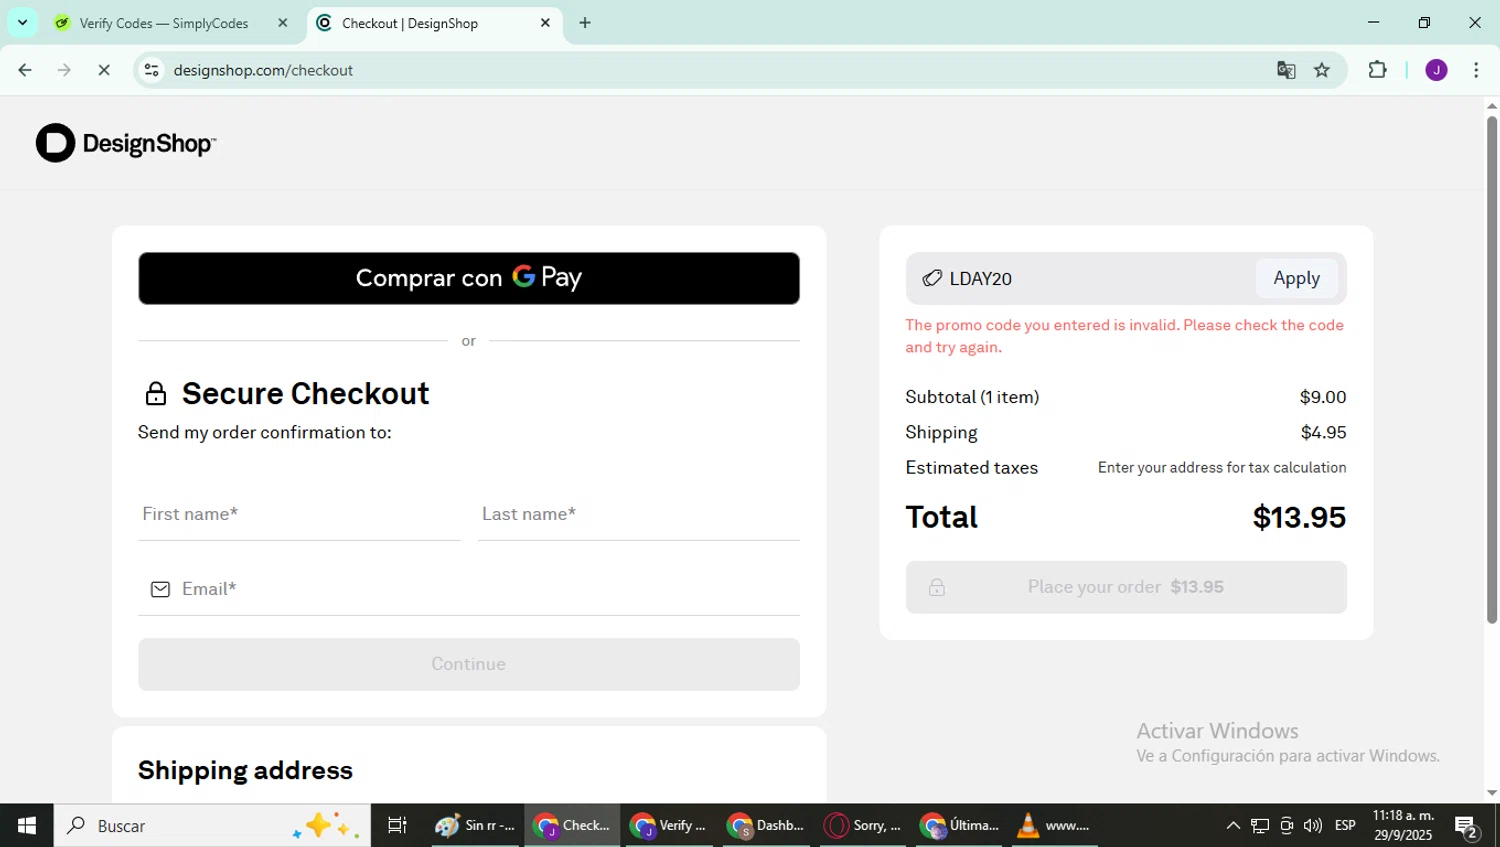This screenshot has height=847, width=1500.
Task: Open the Chrome 'Dashb...' taskbar item
Action: [x=765, y=825]
